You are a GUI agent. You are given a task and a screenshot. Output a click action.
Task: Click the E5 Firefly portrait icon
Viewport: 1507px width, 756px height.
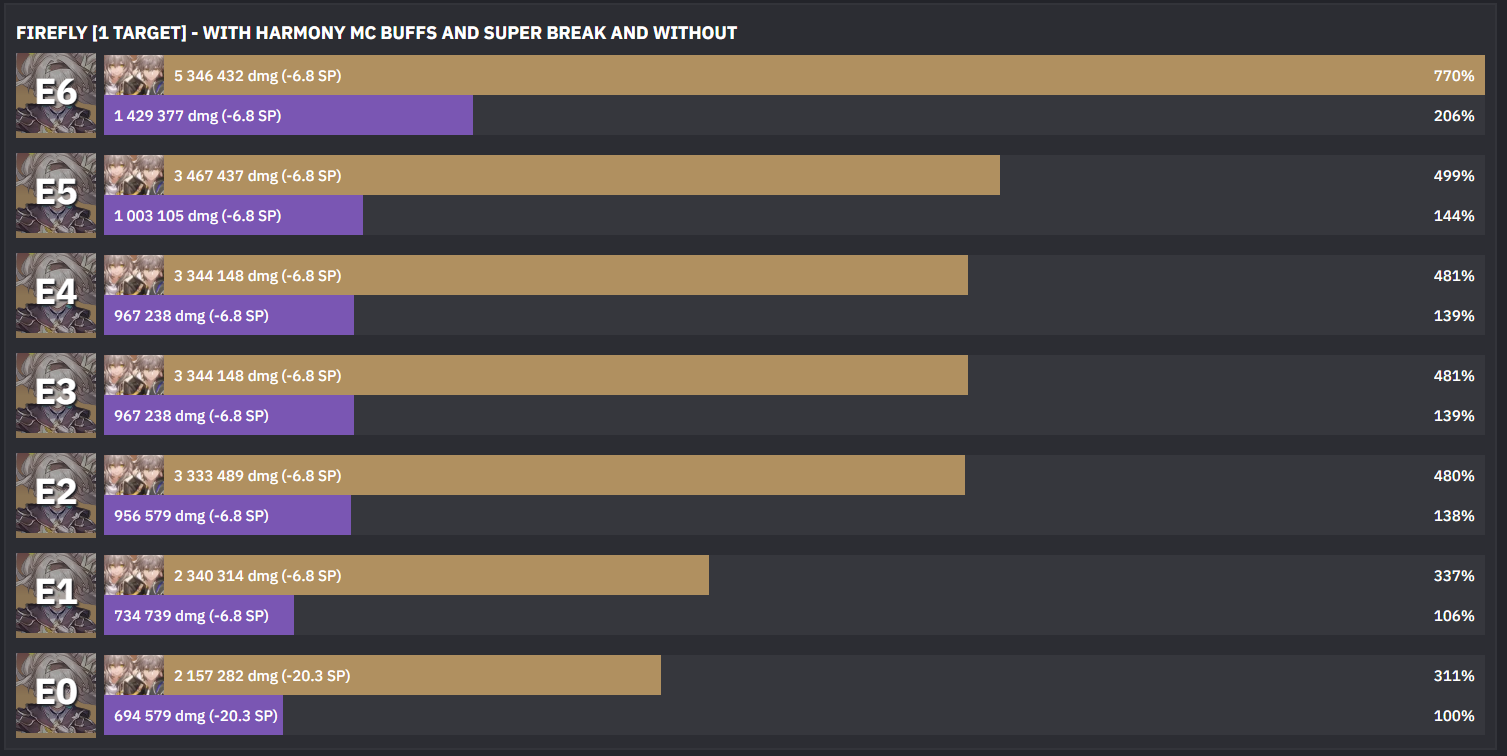tap(56, 195)
